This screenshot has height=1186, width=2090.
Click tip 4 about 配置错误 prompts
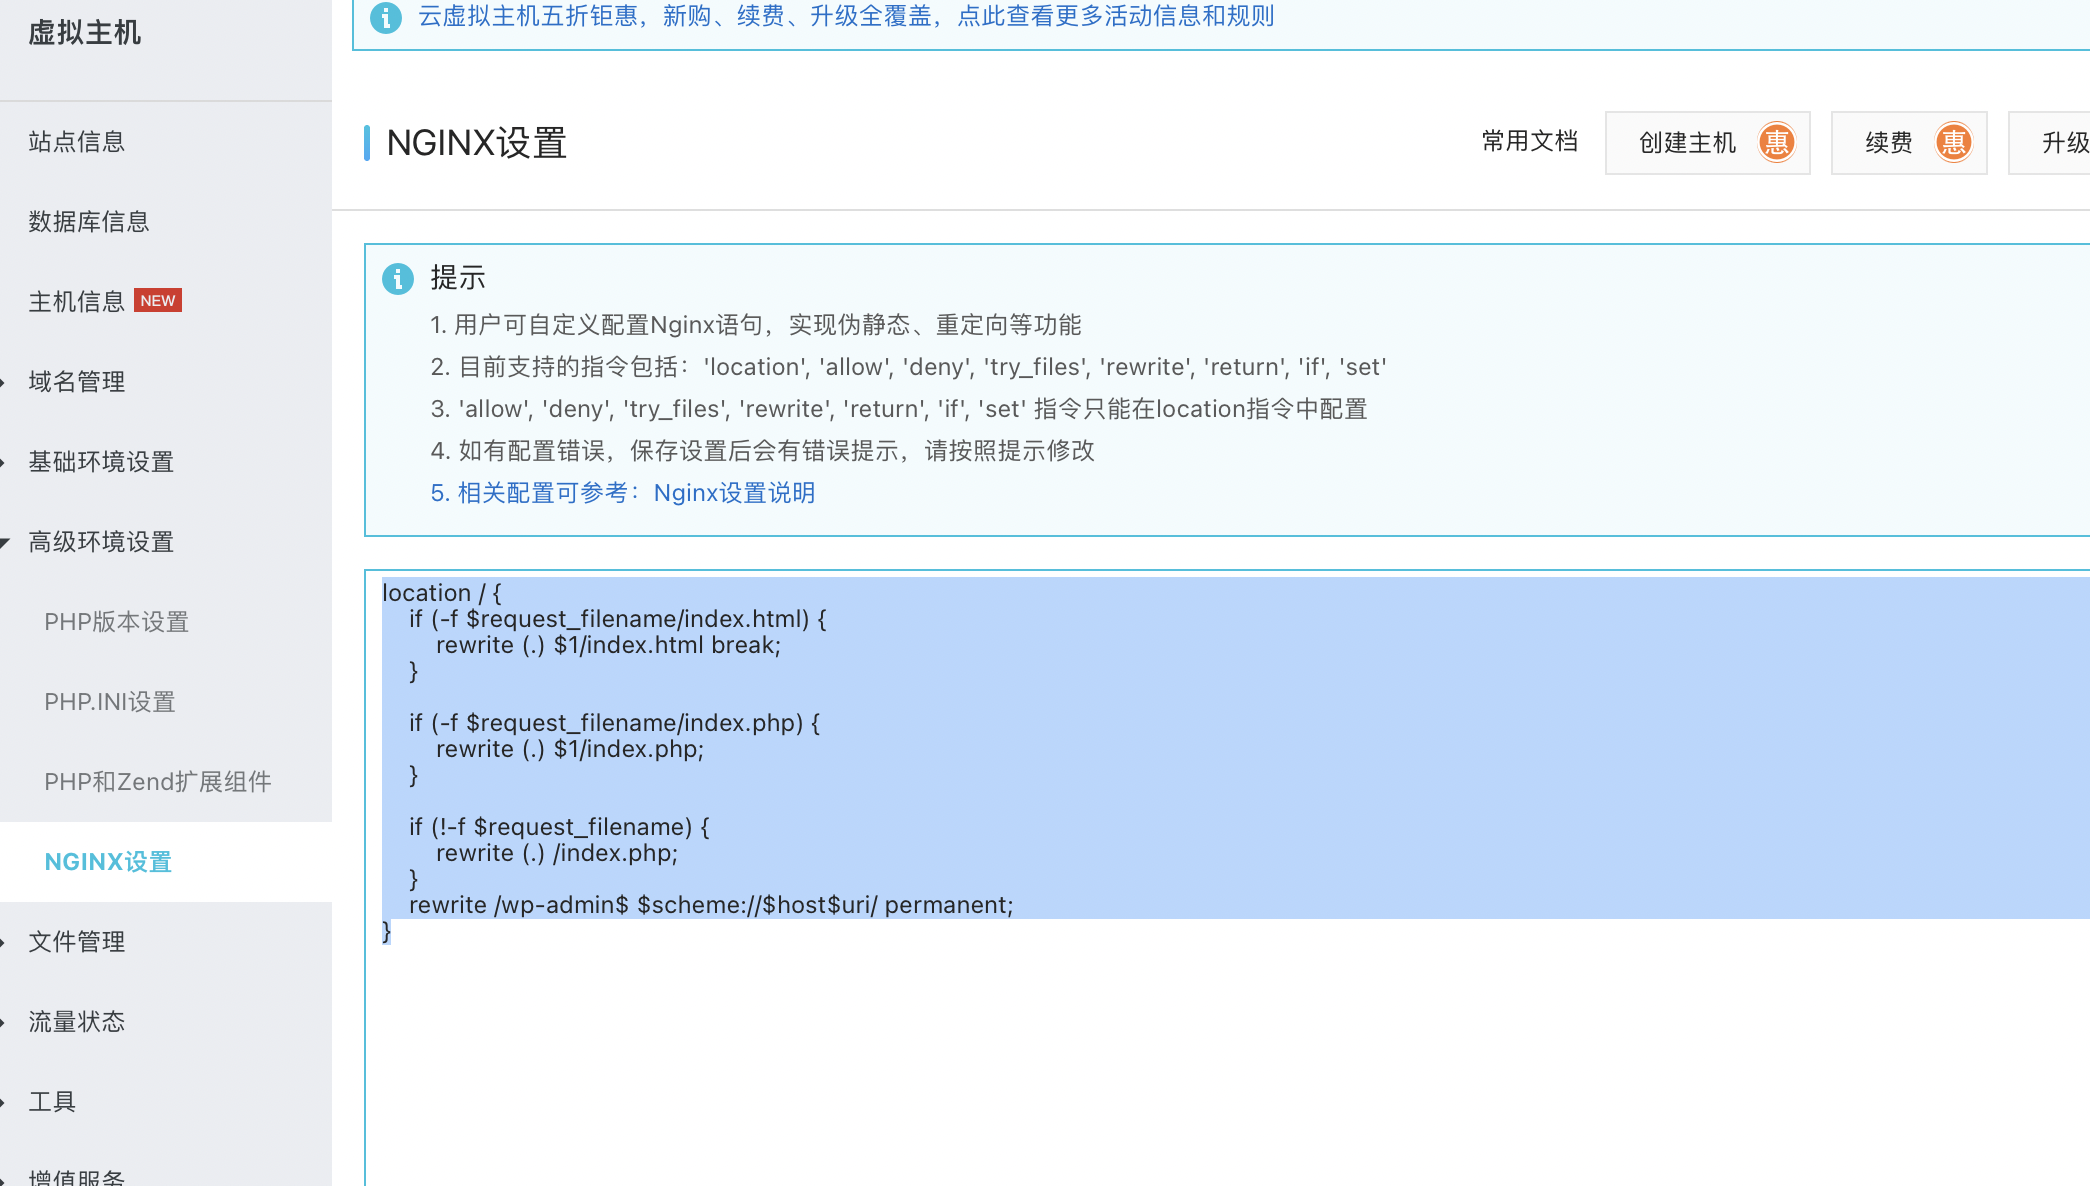pos(763,451)
